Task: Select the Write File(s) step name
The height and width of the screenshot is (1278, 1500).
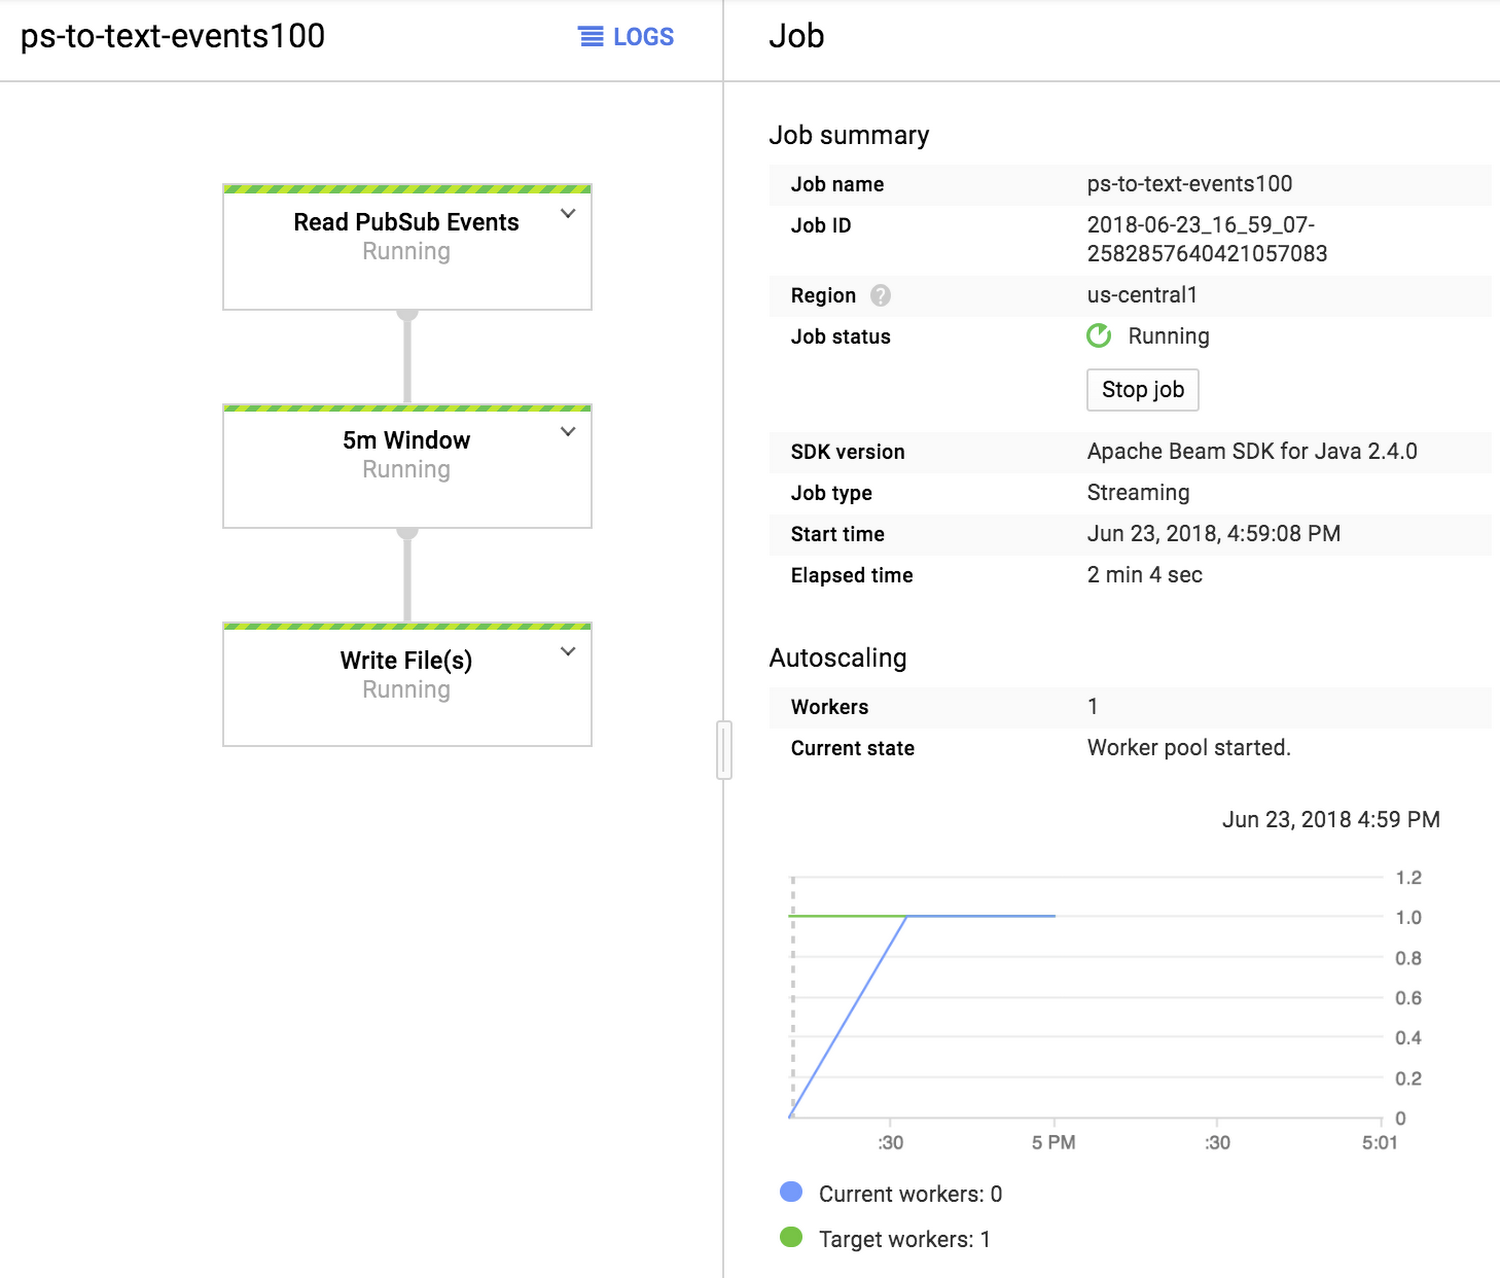Action: pyautogui.click(x=406, y=660)
